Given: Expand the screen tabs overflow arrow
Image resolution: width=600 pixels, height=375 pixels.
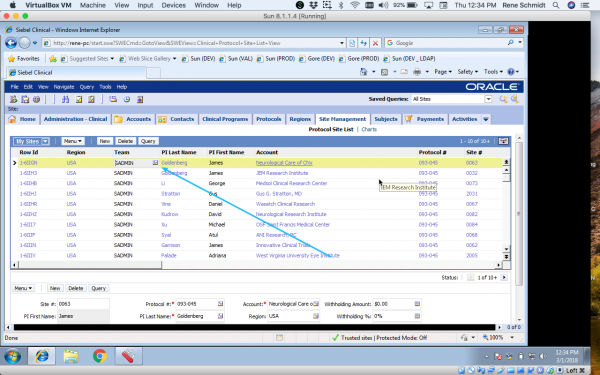Looking at the screenshot, I should (x=486, y=119).
